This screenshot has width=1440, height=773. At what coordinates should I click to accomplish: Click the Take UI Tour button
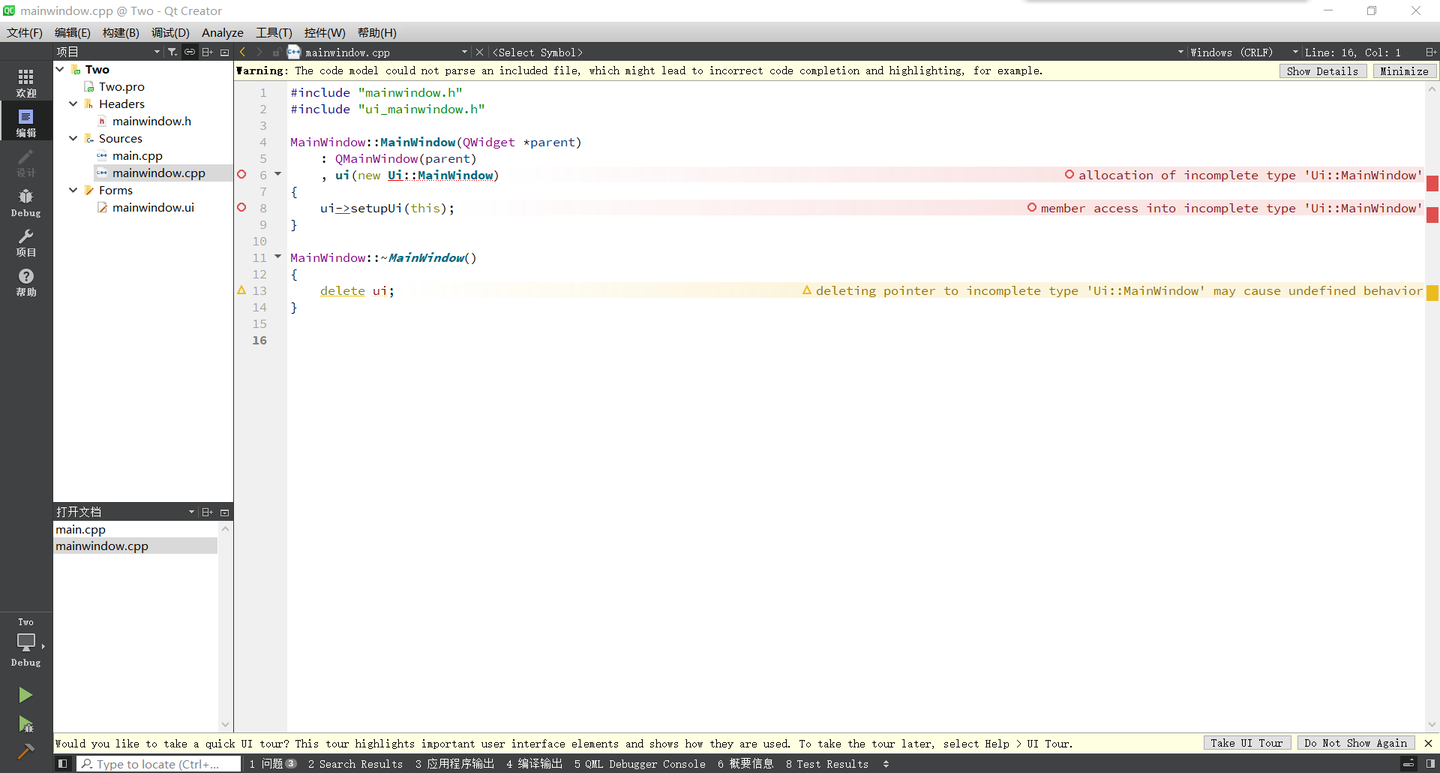pos(1246,743)
